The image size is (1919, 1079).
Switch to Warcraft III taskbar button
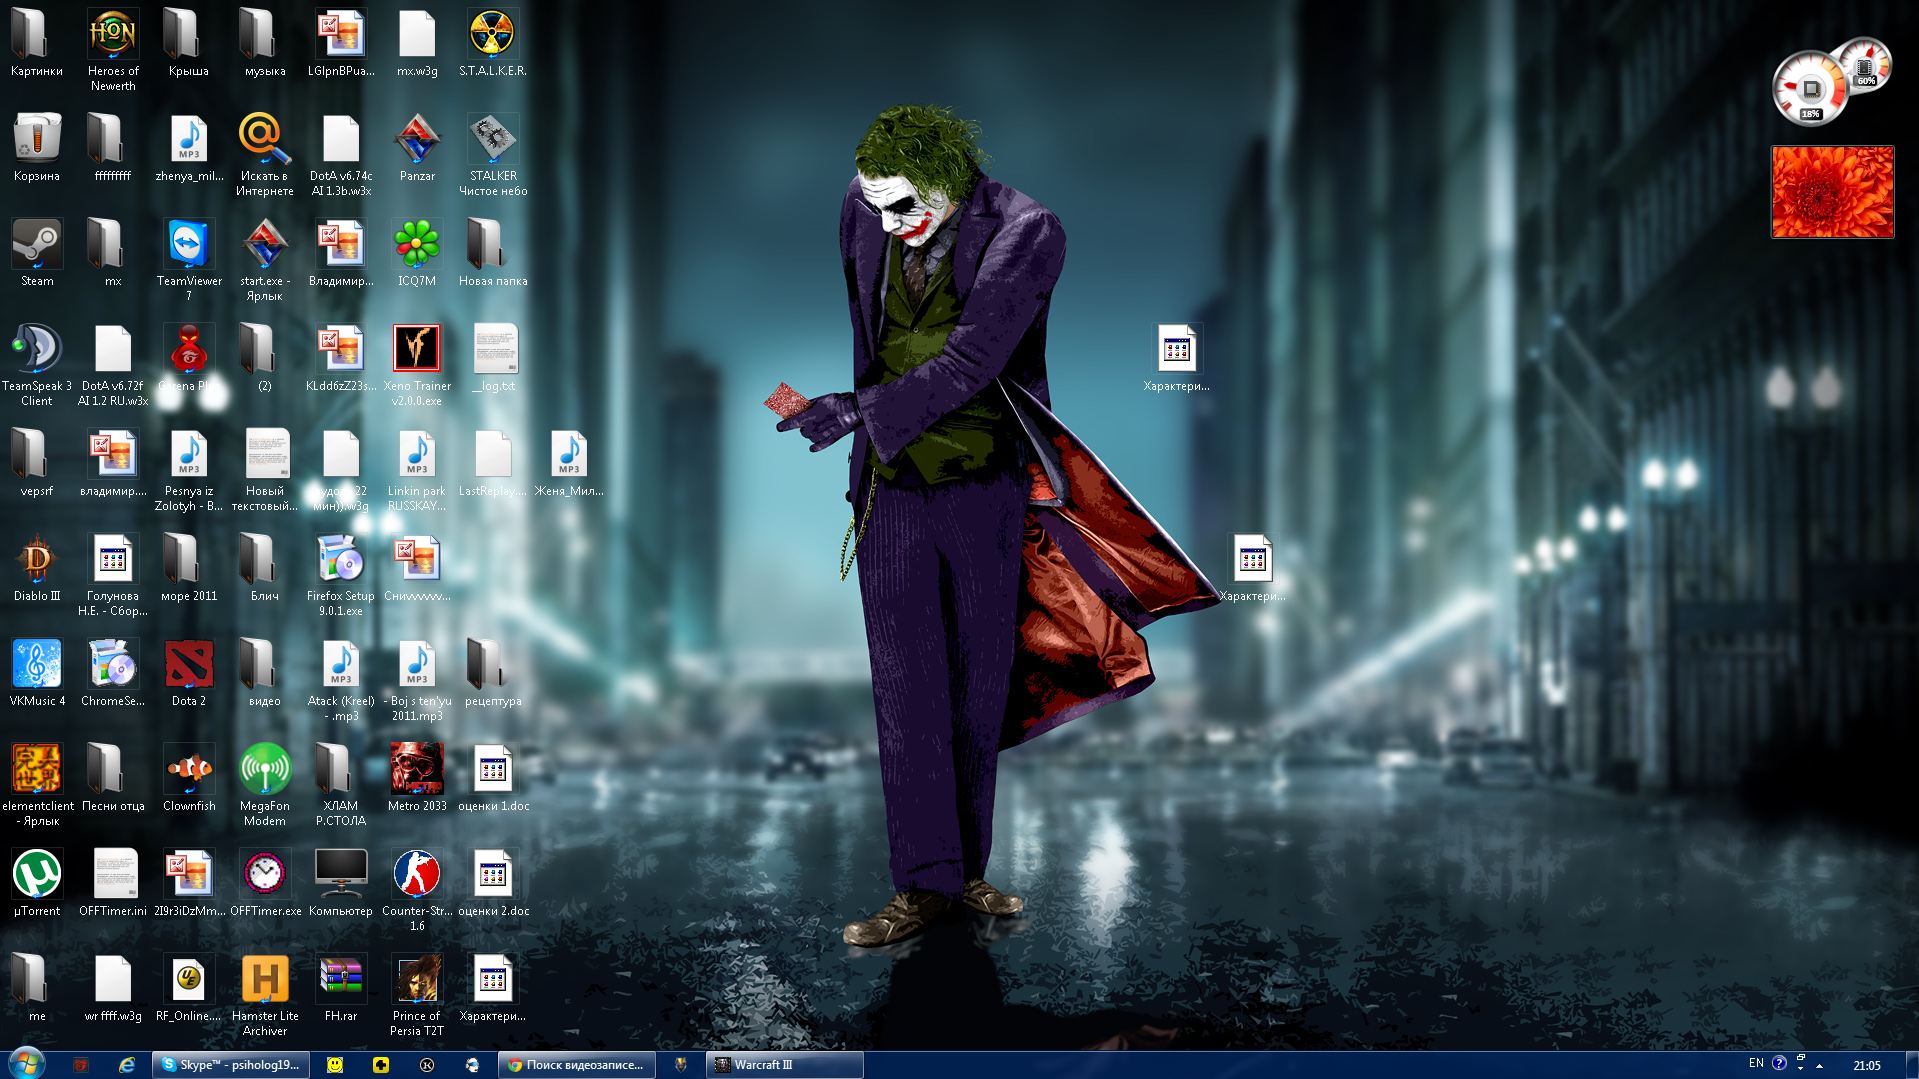tap(785, 1065)
